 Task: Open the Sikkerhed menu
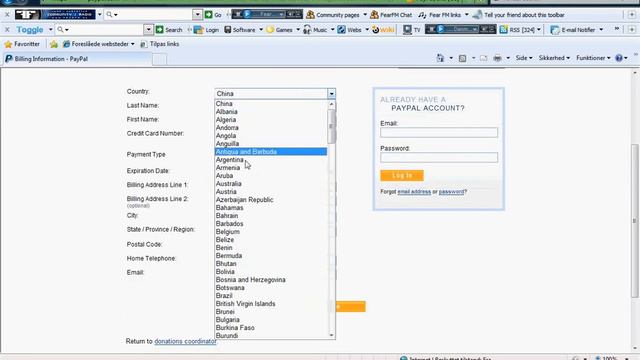point(554,58)
